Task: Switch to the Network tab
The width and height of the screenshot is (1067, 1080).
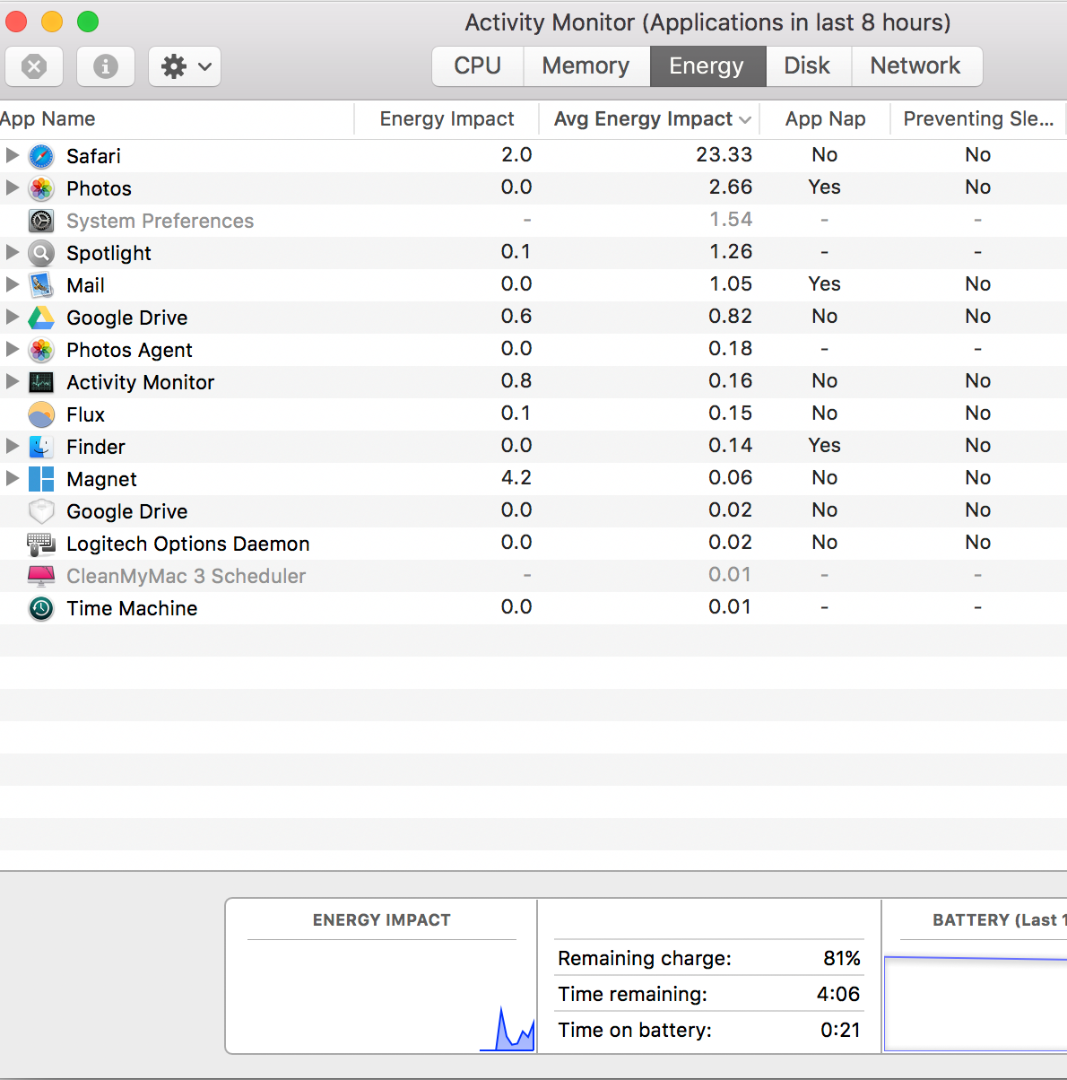Action: tap(915, 66)
